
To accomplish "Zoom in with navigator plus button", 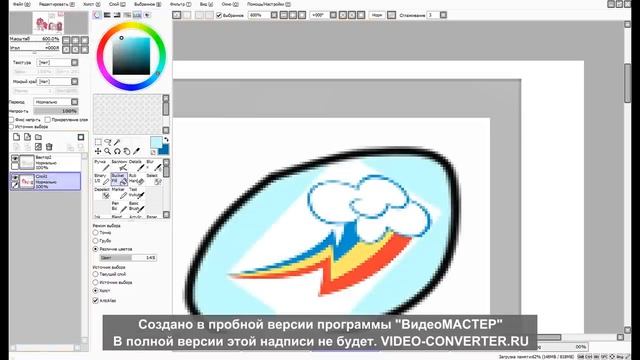I will [76, 40].
